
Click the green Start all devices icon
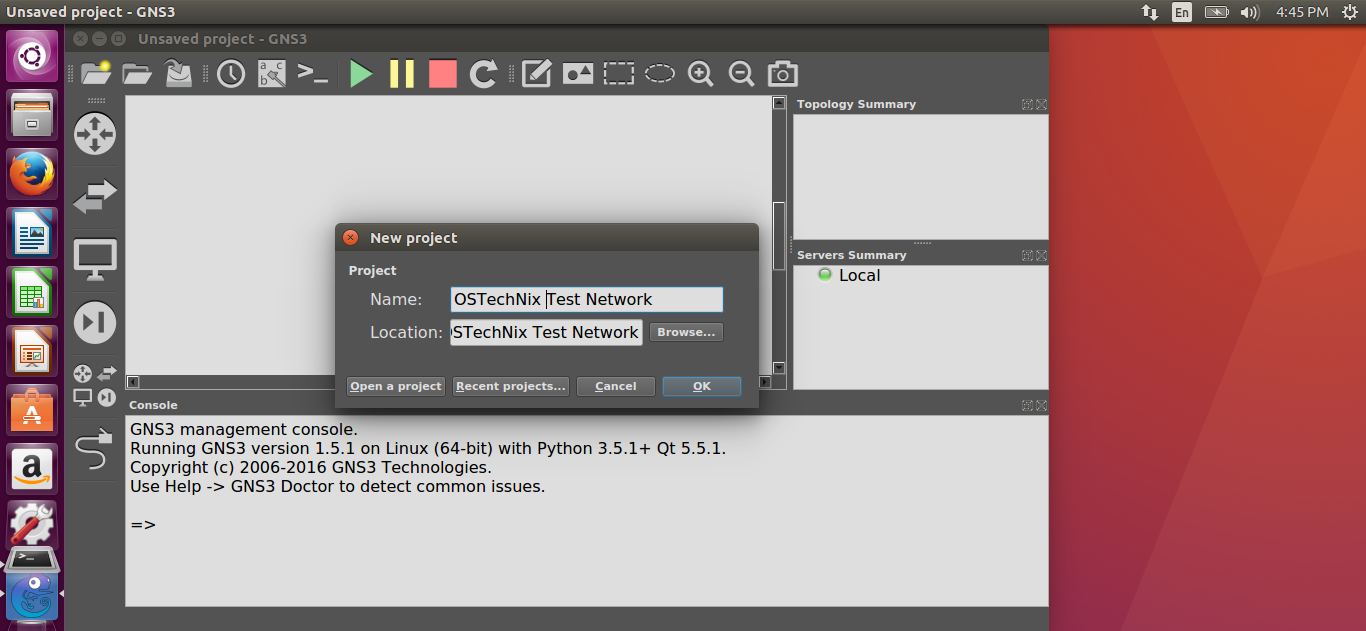tap(361, 74)
